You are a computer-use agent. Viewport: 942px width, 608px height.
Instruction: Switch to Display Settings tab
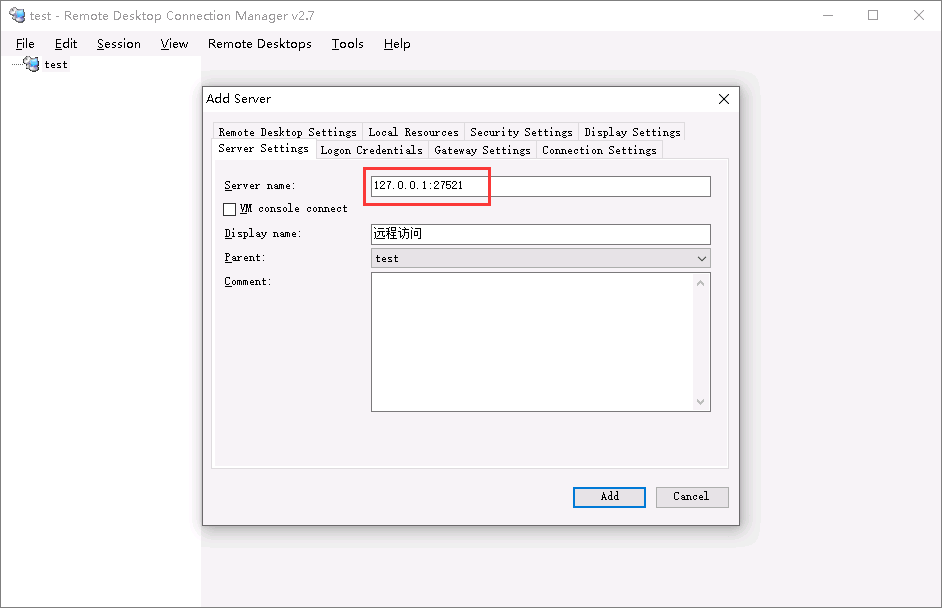(x=632, y=132)
